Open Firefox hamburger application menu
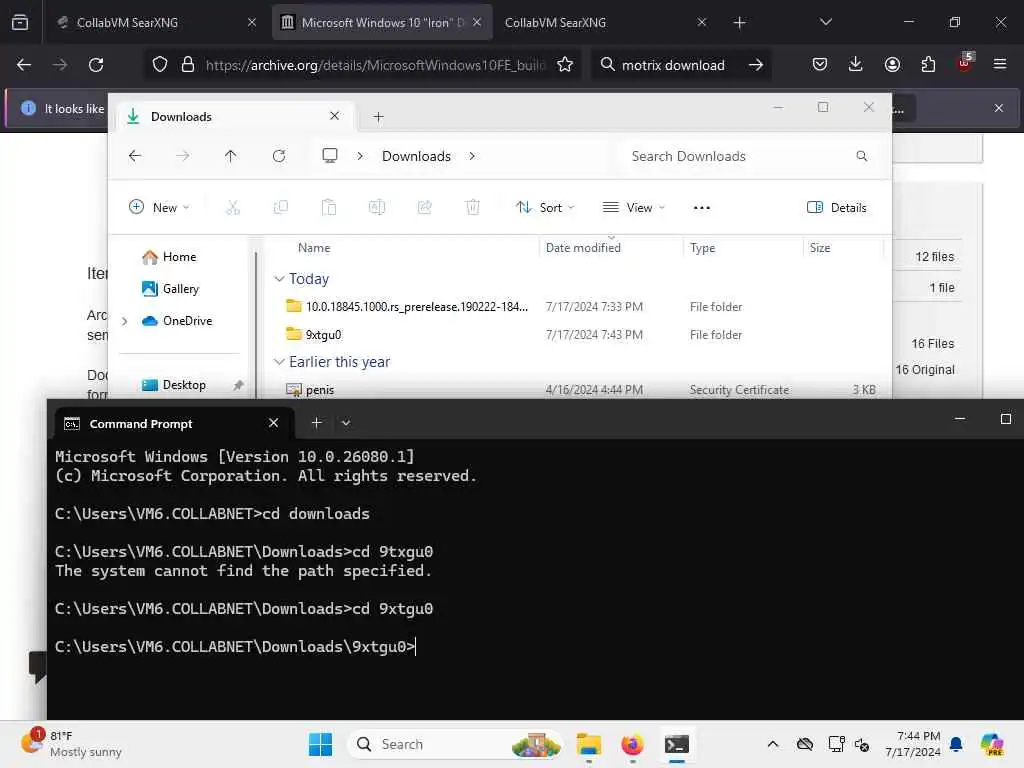 (1000, 65)
